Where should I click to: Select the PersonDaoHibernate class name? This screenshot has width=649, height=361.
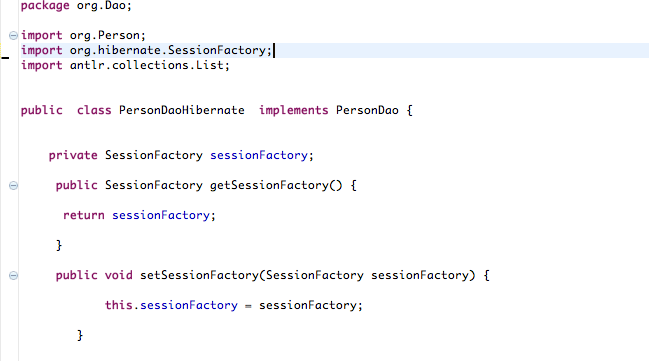pyautogui.click(x=182, y=110)
